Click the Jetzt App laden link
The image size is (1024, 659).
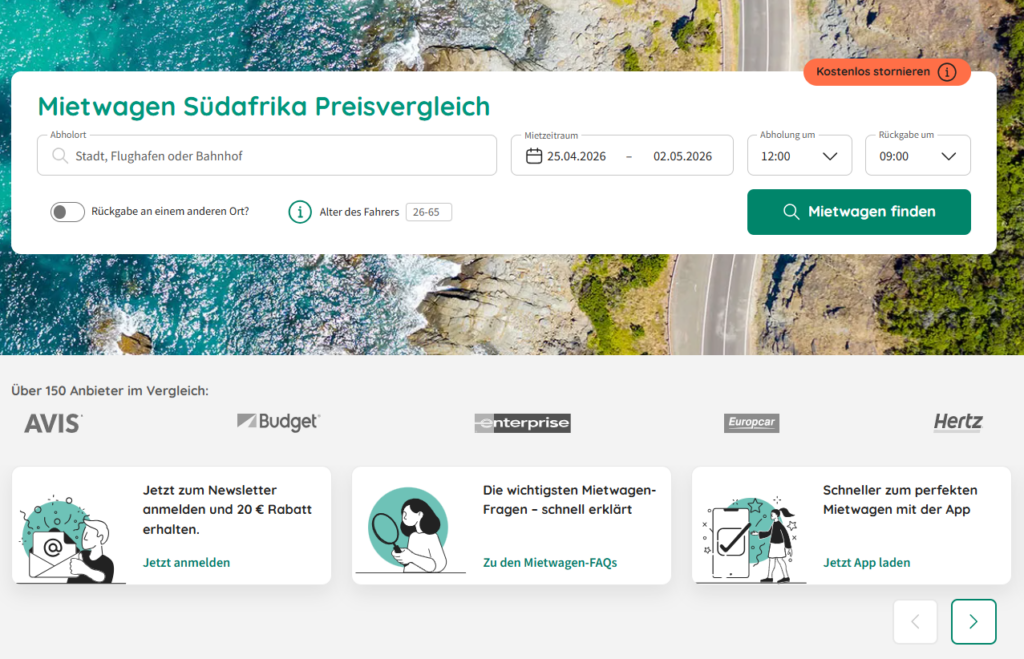click(867, 562)
